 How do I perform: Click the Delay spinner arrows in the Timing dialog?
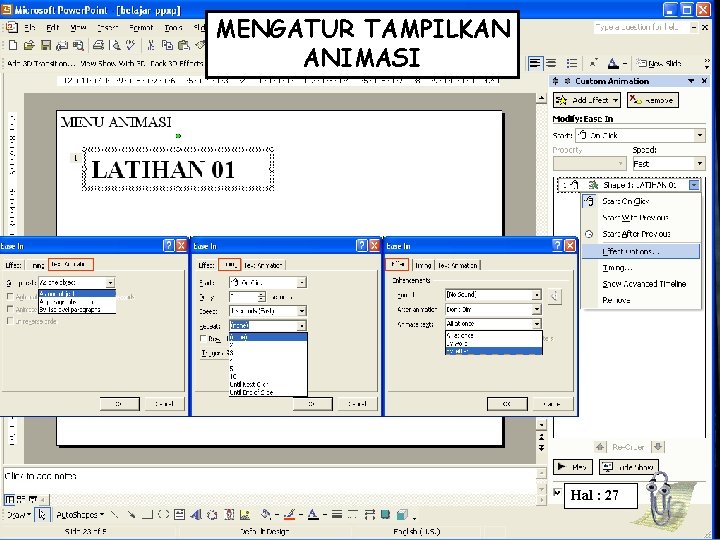pos(261,297)
